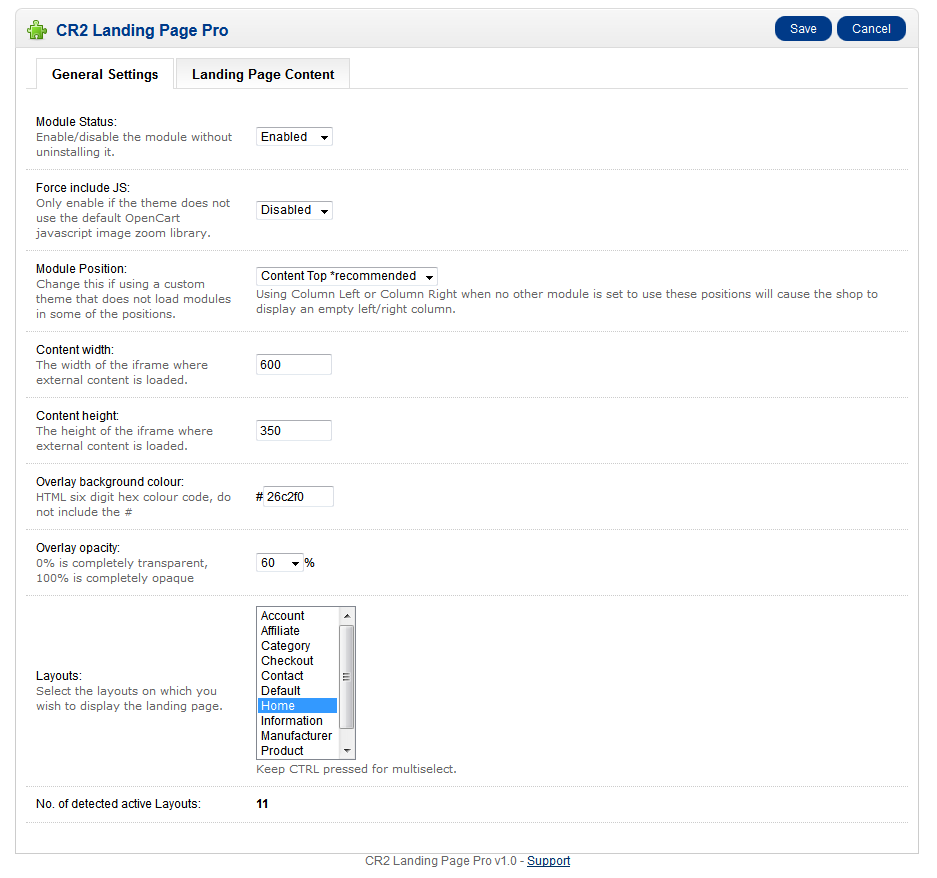Screen dimensions: 937x878
Task: Switch to the General Settings tab
Action: (x=105, y=74)
